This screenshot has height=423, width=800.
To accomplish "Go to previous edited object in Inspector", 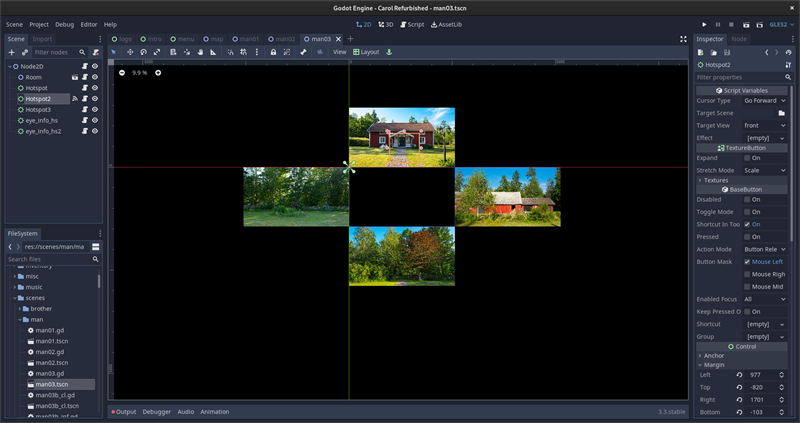I will (x=766, y=53).
